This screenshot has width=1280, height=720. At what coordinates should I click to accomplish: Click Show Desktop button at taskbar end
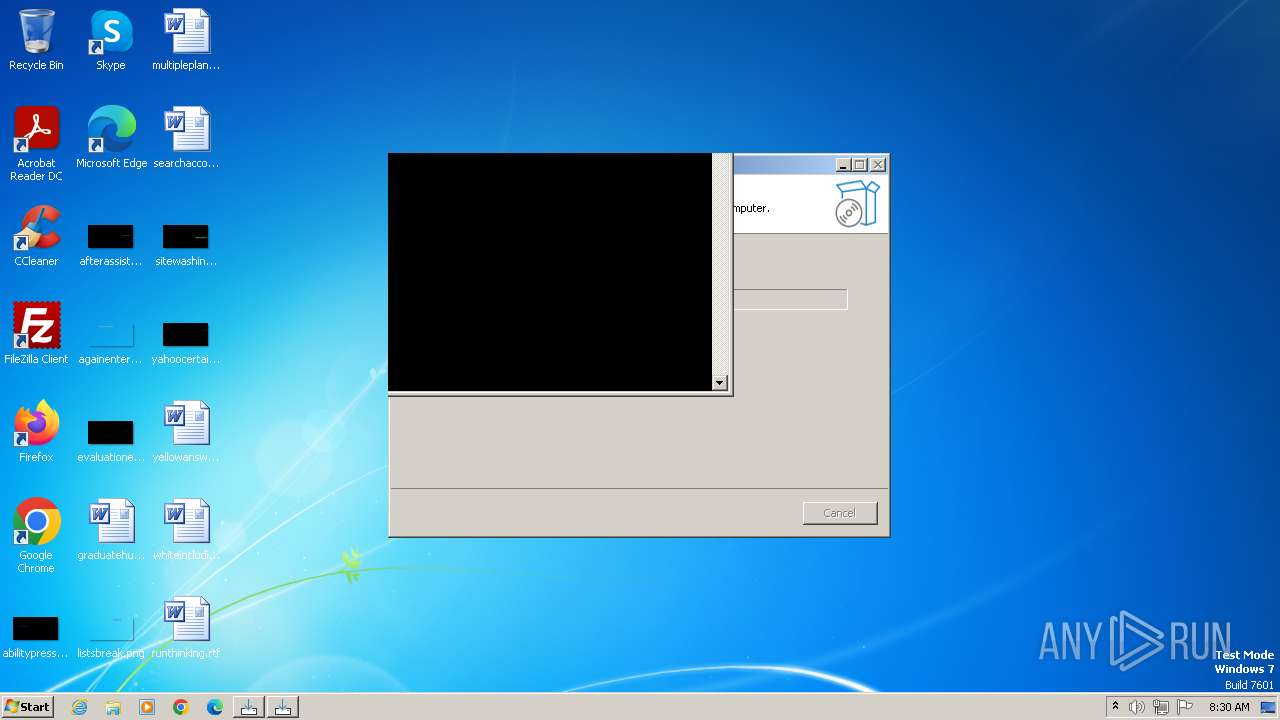(x=1269, y=707)
